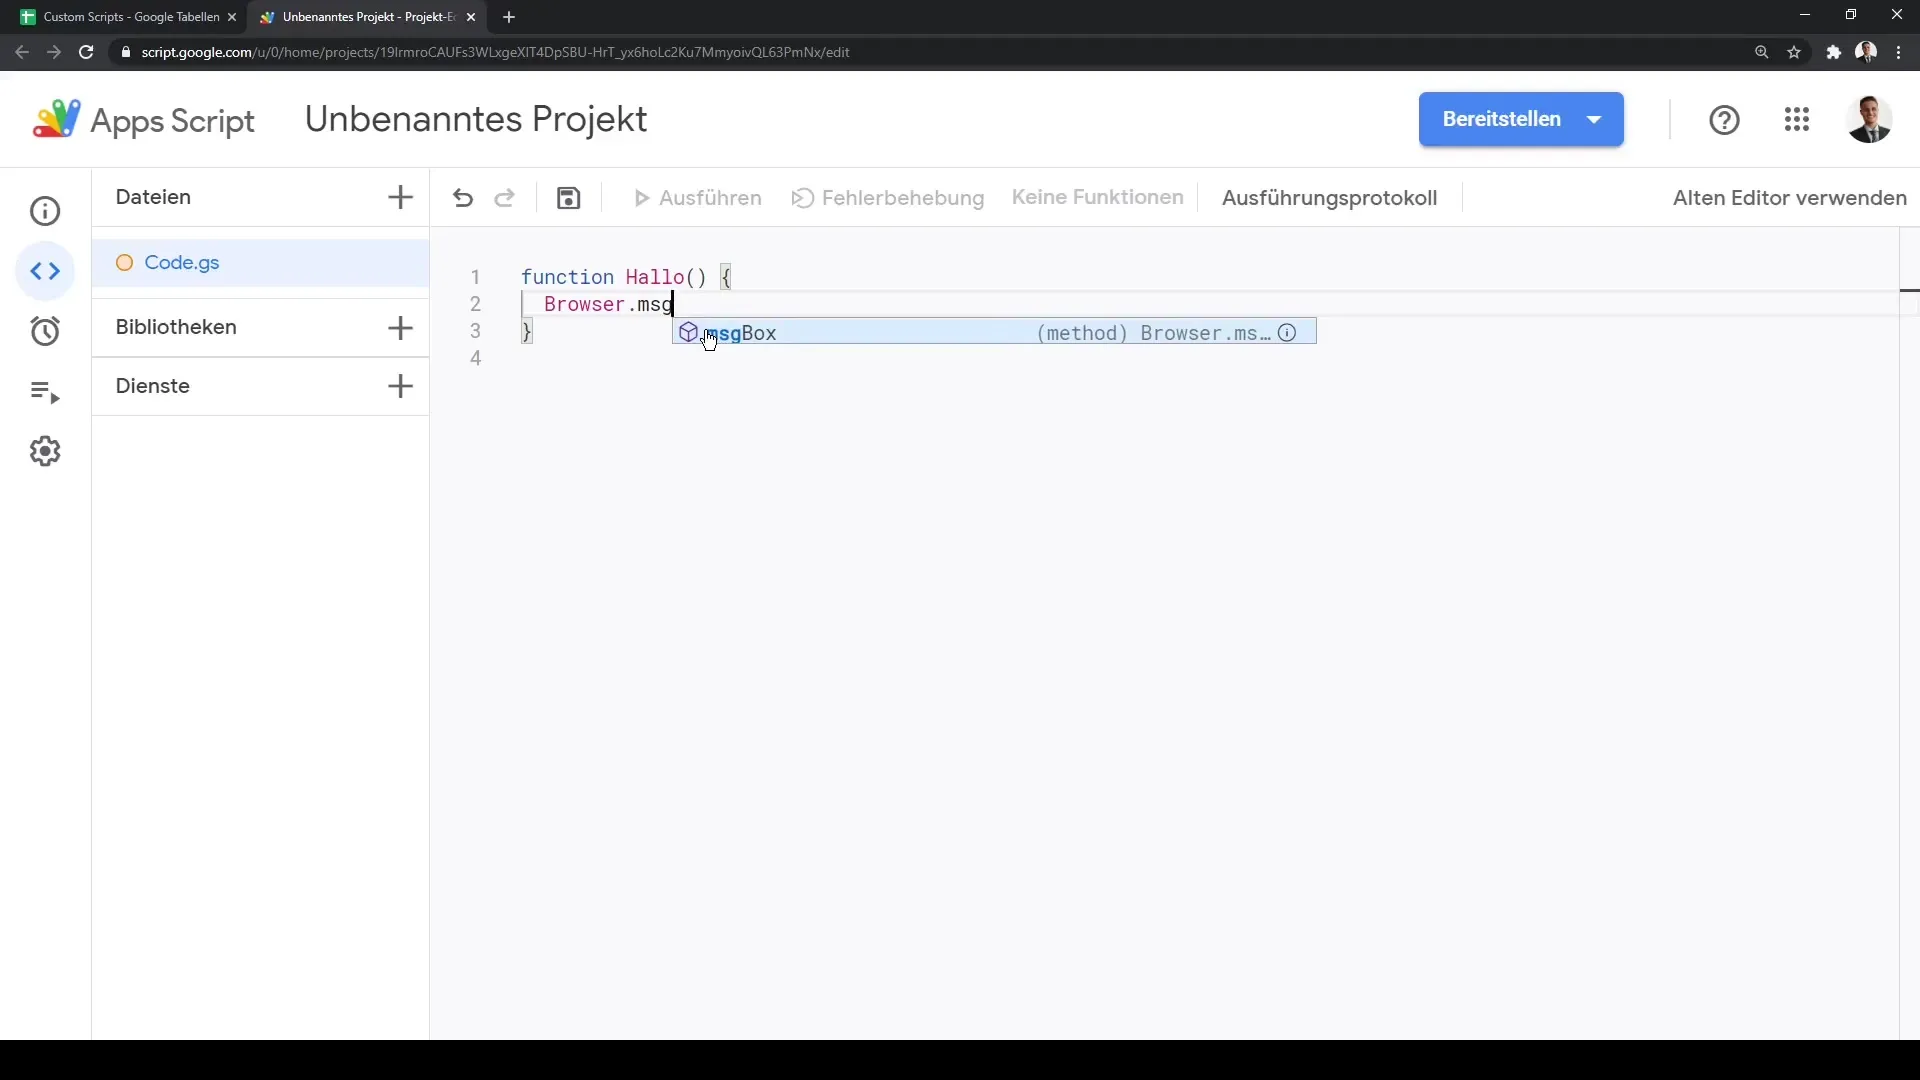The width and height of the screenshot is (1920, 1080).
Task: Undo the last edit
Action: click(x=462, y=198)
